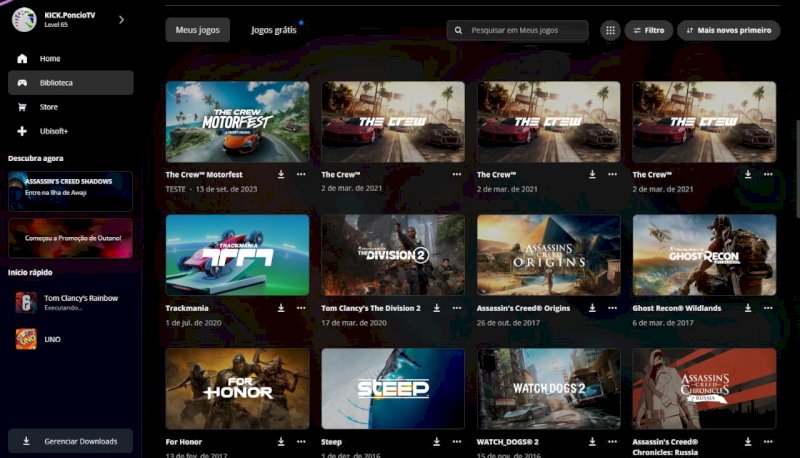The image size is (800, 458).
Task: Open the Promoção de Outono banner
Action: 70,238
